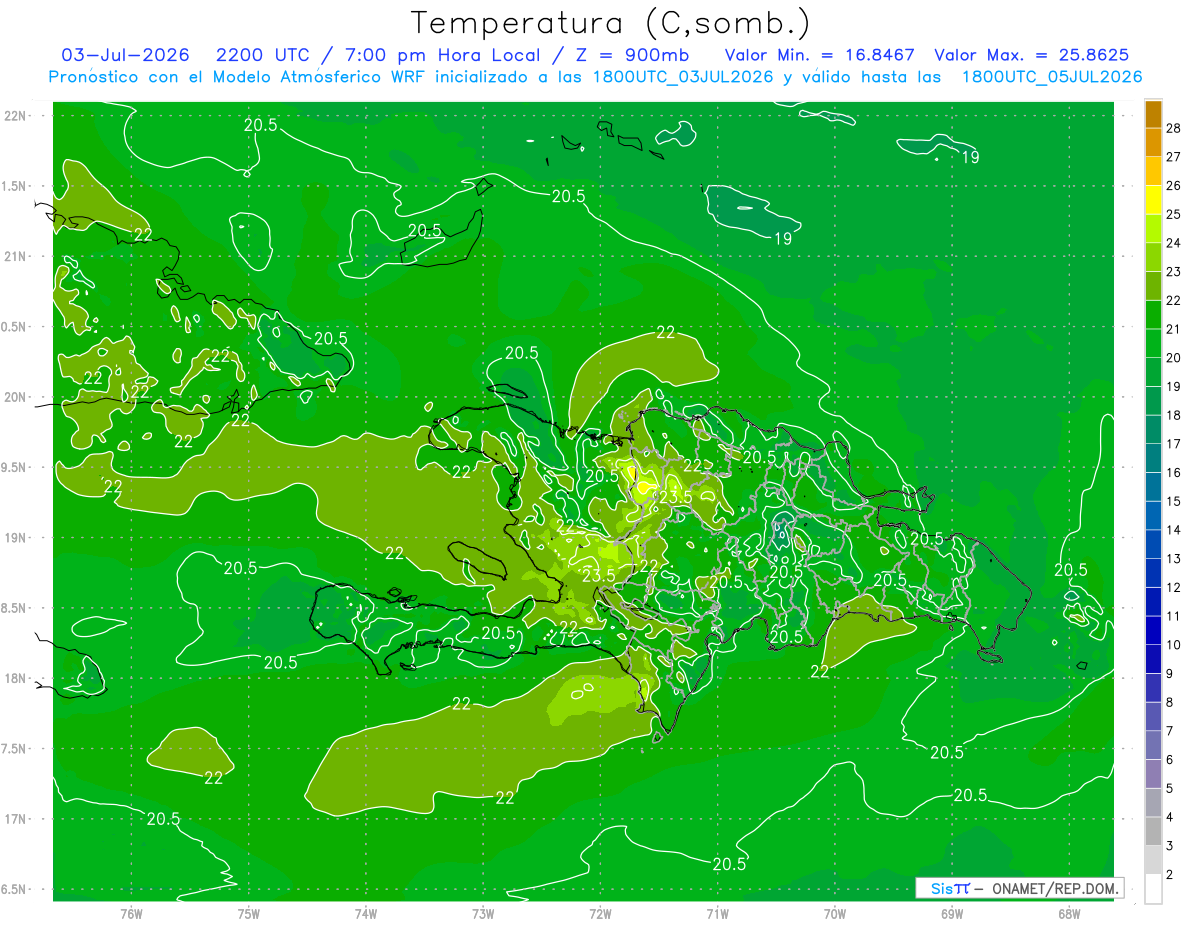Pick the teal legend swatch between 16 and 17
Screen dimensions: 1200x927
(1153, 458)
